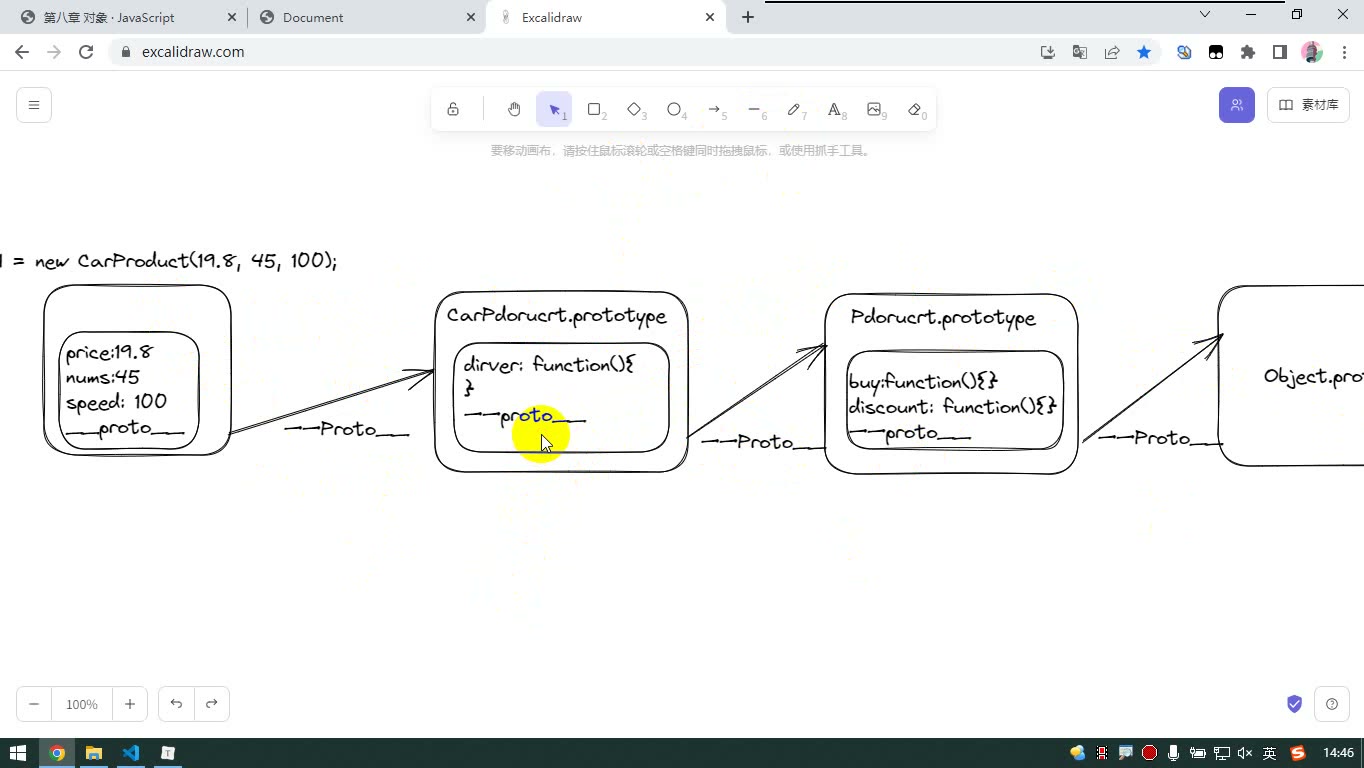The height and width of the screenshot is (768, 1364).
Task: Open the help question mark button
Action: click(x=1332, y=704)
